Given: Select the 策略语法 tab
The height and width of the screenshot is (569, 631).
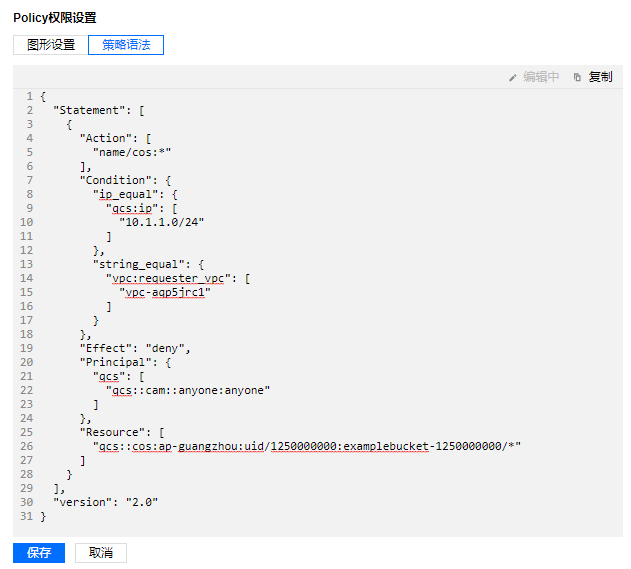Looking at the screenshot, I should pos(126,45).
